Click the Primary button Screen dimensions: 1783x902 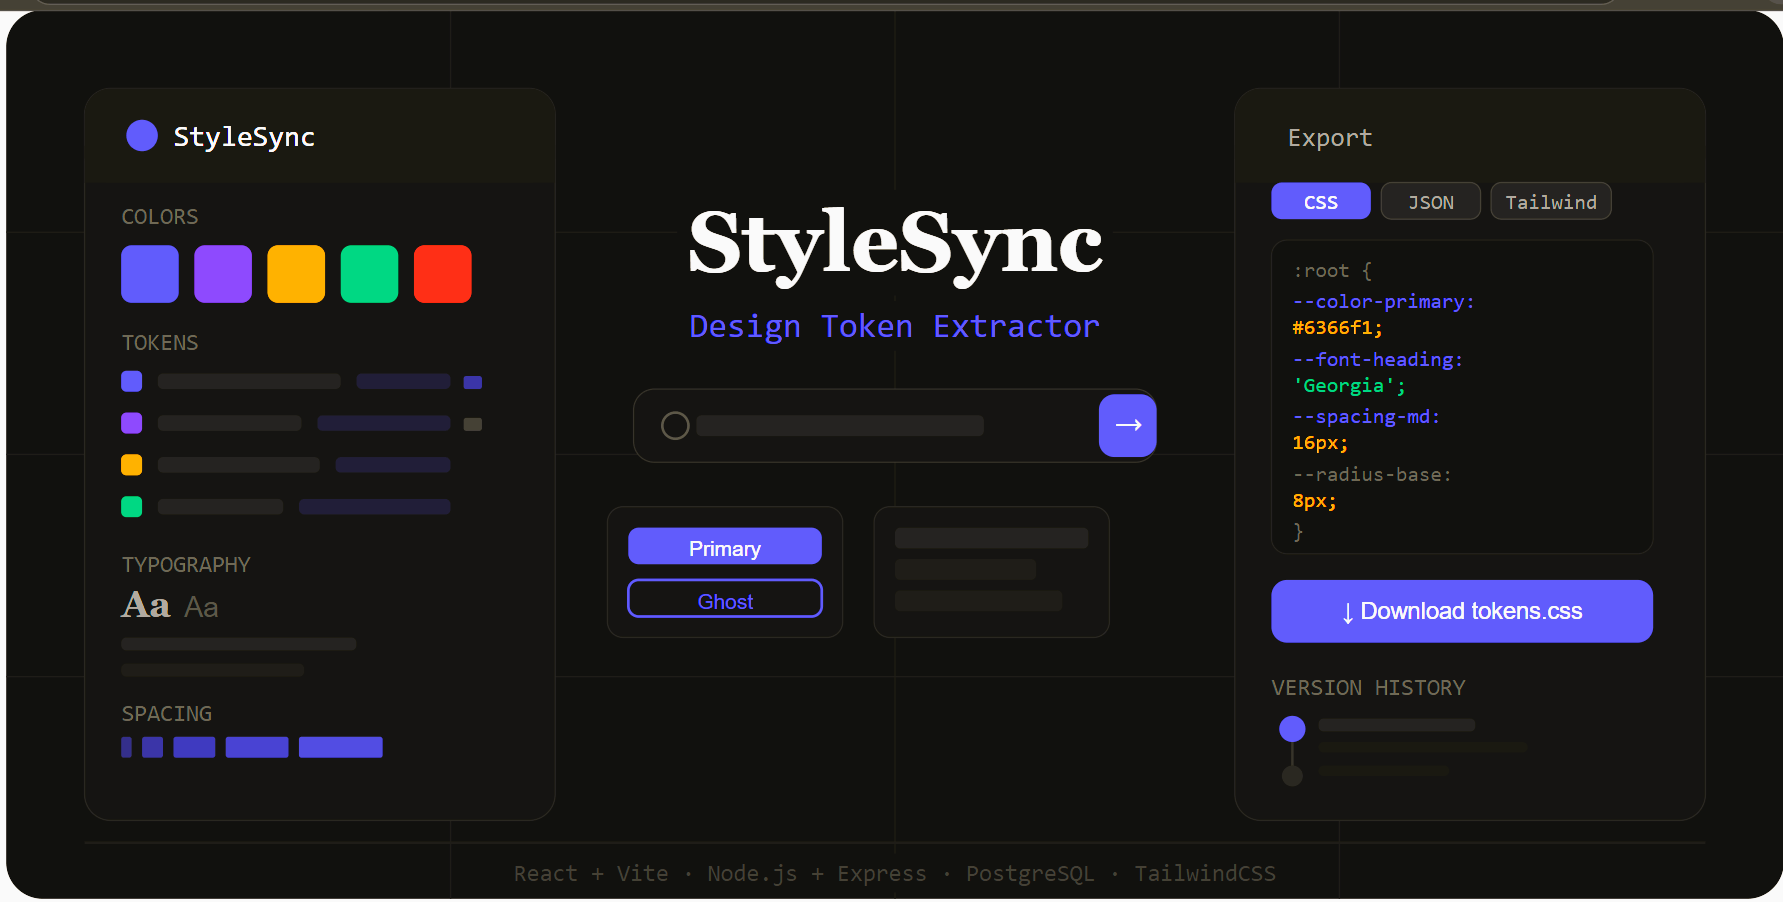[724, 547]
